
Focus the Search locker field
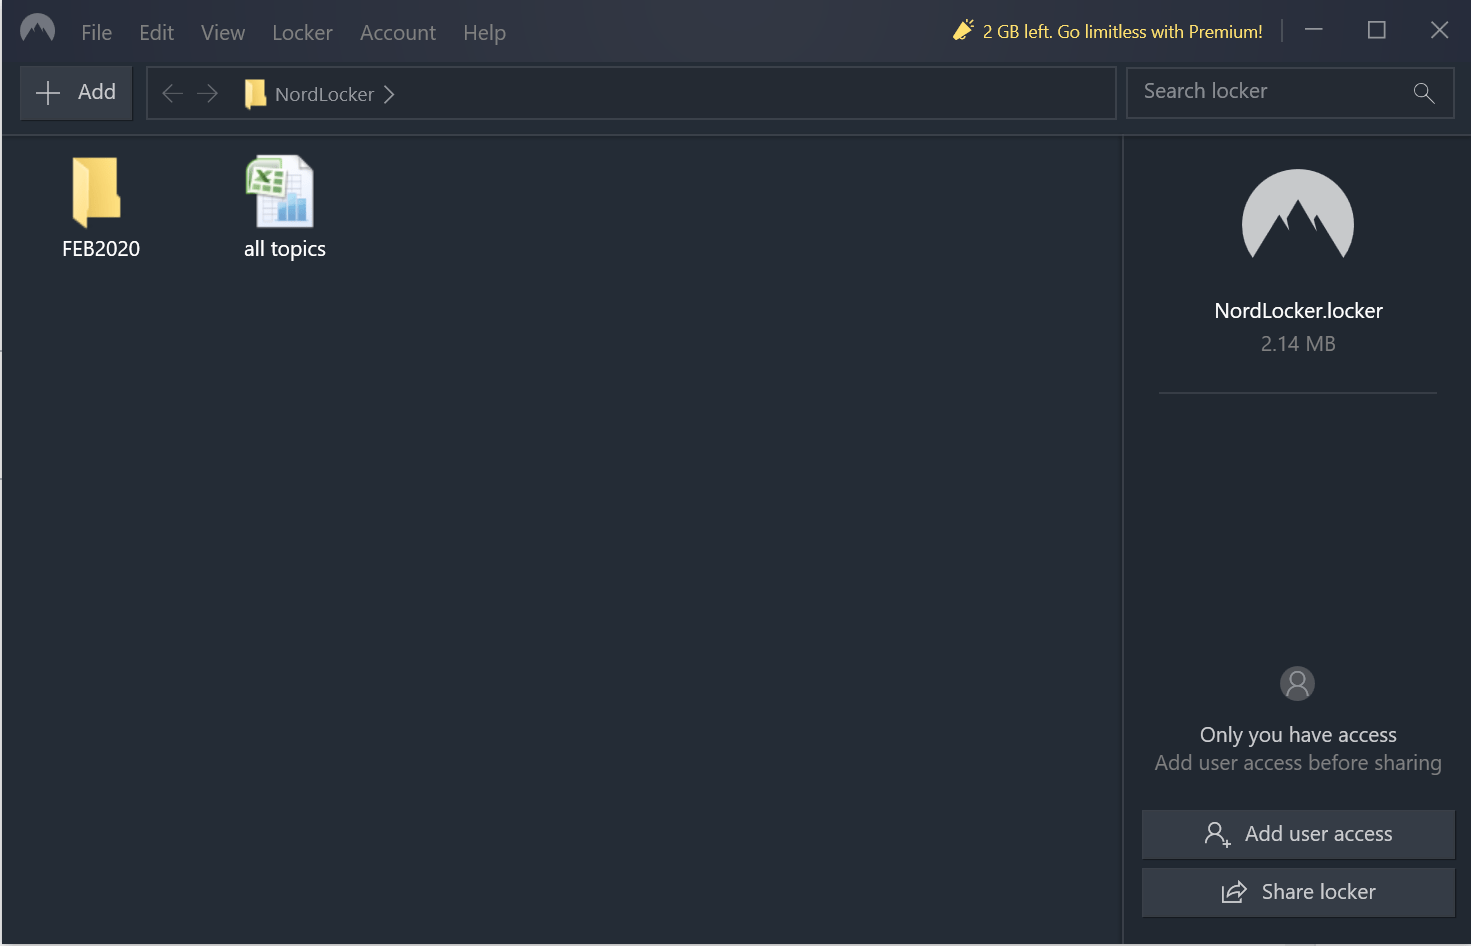1290,92
